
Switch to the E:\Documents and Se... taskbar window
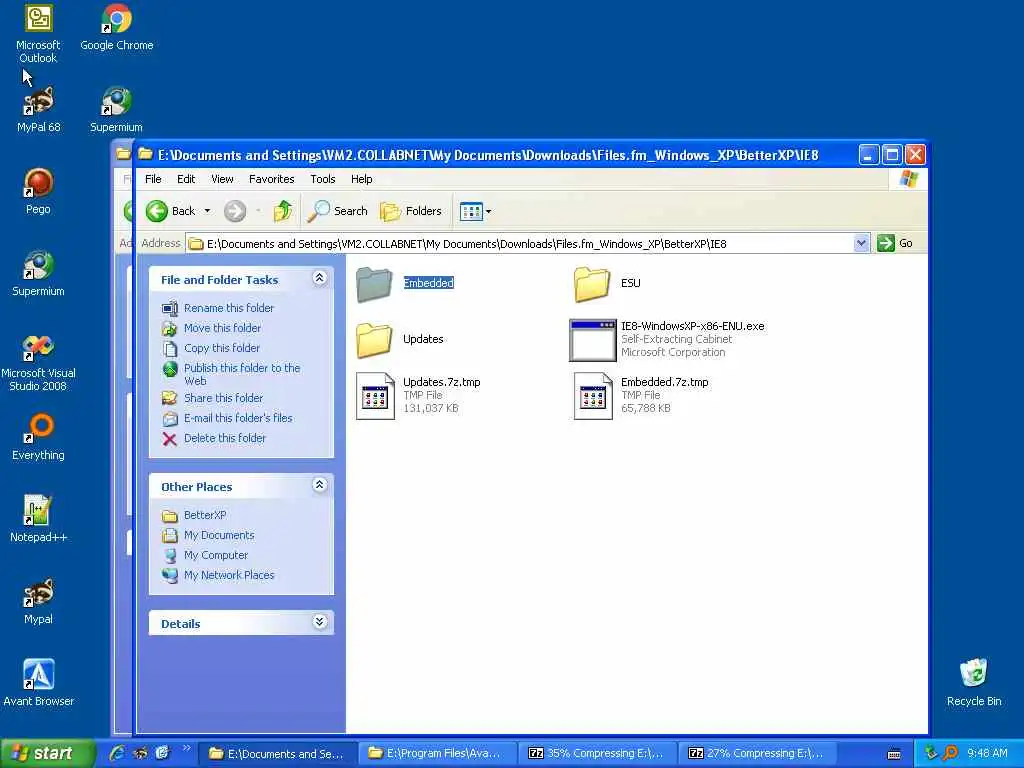pos(277,754)
